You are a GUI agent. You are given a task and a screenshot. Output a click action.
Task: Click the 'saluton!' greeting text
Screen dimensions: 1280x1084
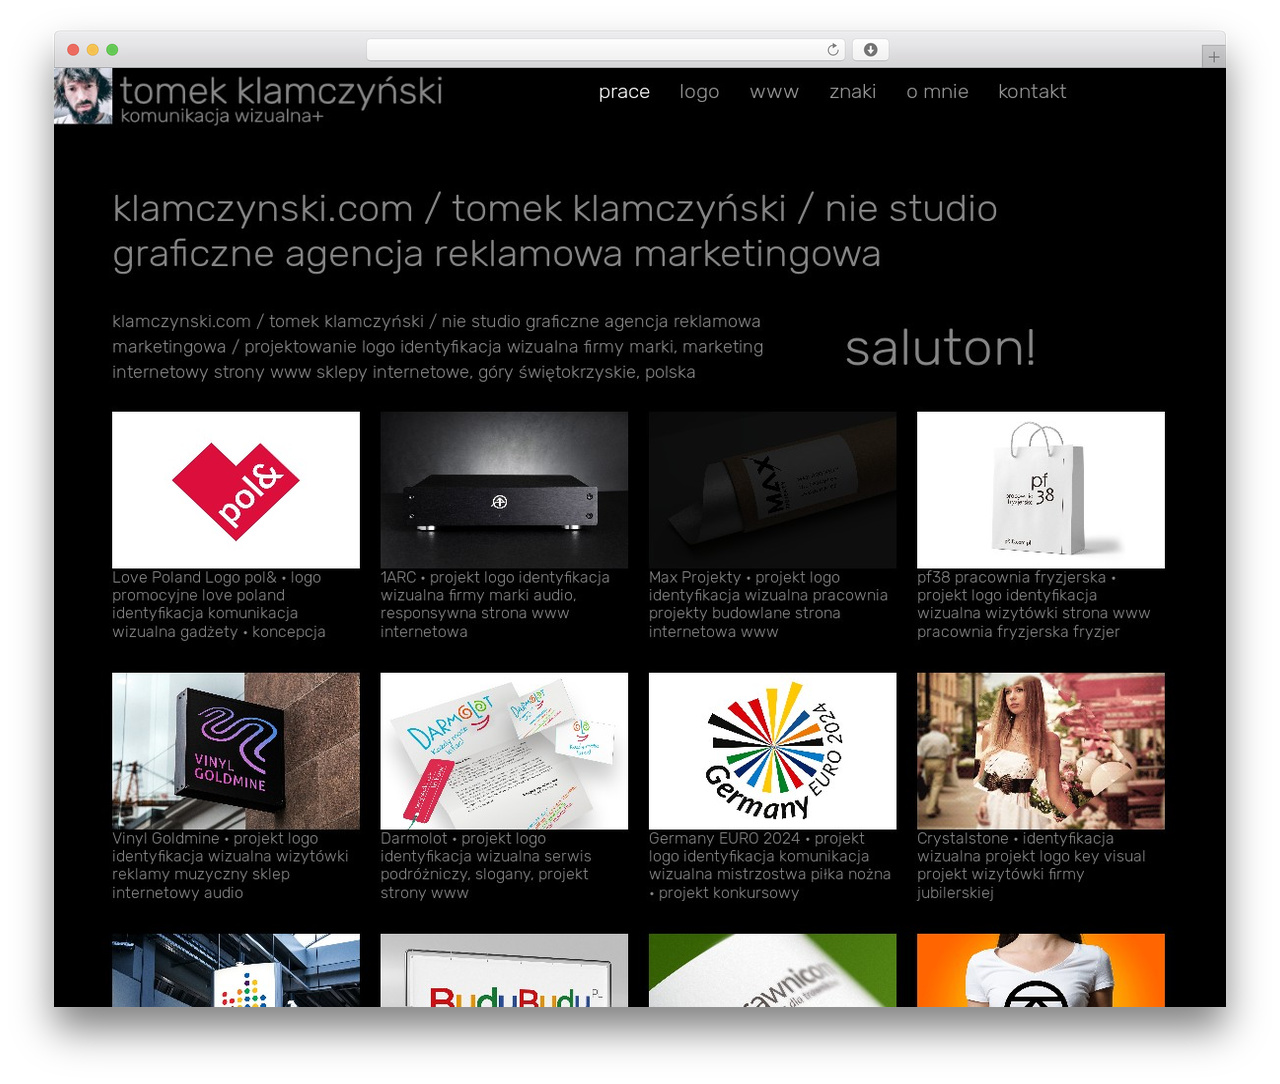point(940,348)
